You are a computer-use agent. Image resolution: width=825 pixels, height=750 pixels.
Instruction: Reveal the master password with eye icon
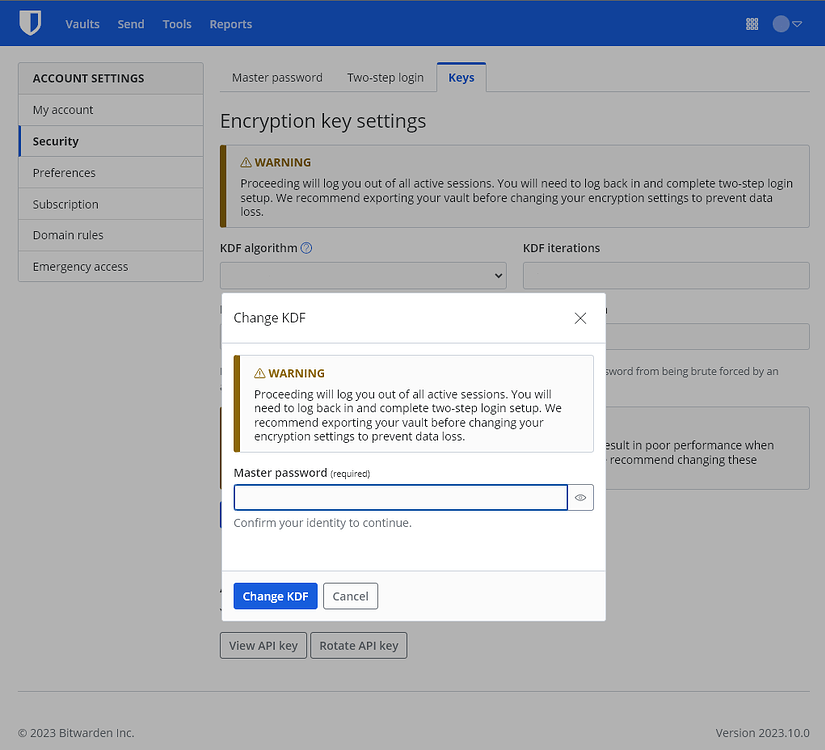tap(580, 497)
